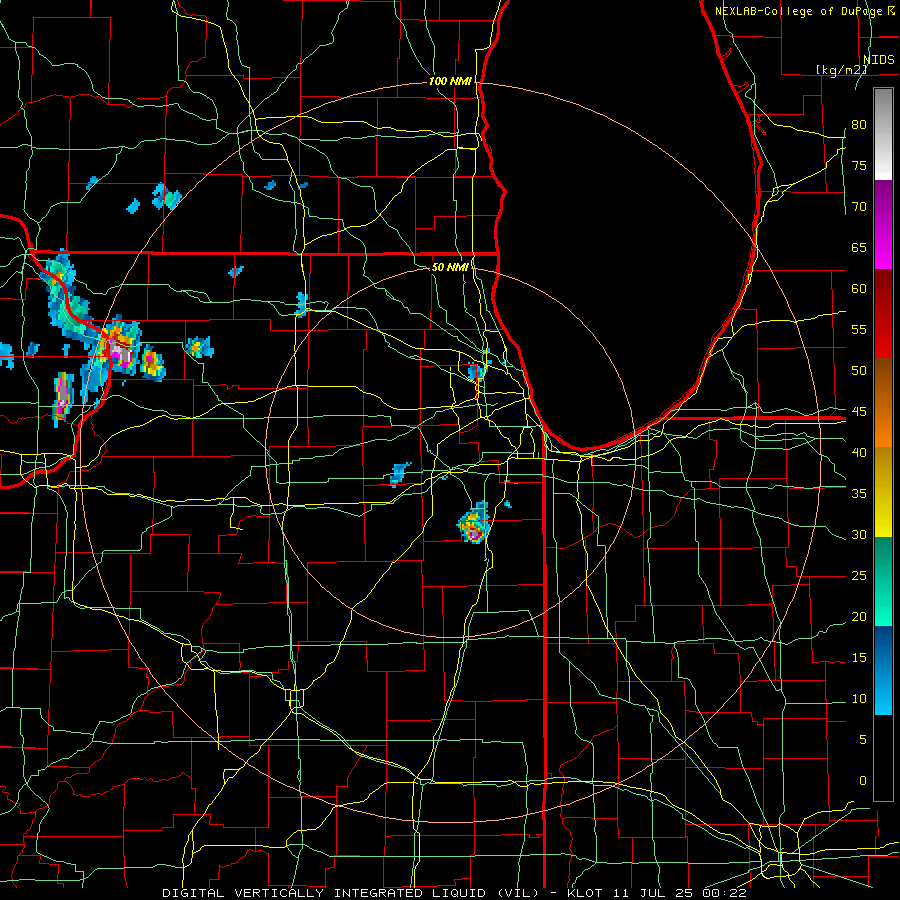This screenshot has width=900, height=900.
Task: Click the (VIL) abbreviation in the bottom title
Action: click(518, 893)
